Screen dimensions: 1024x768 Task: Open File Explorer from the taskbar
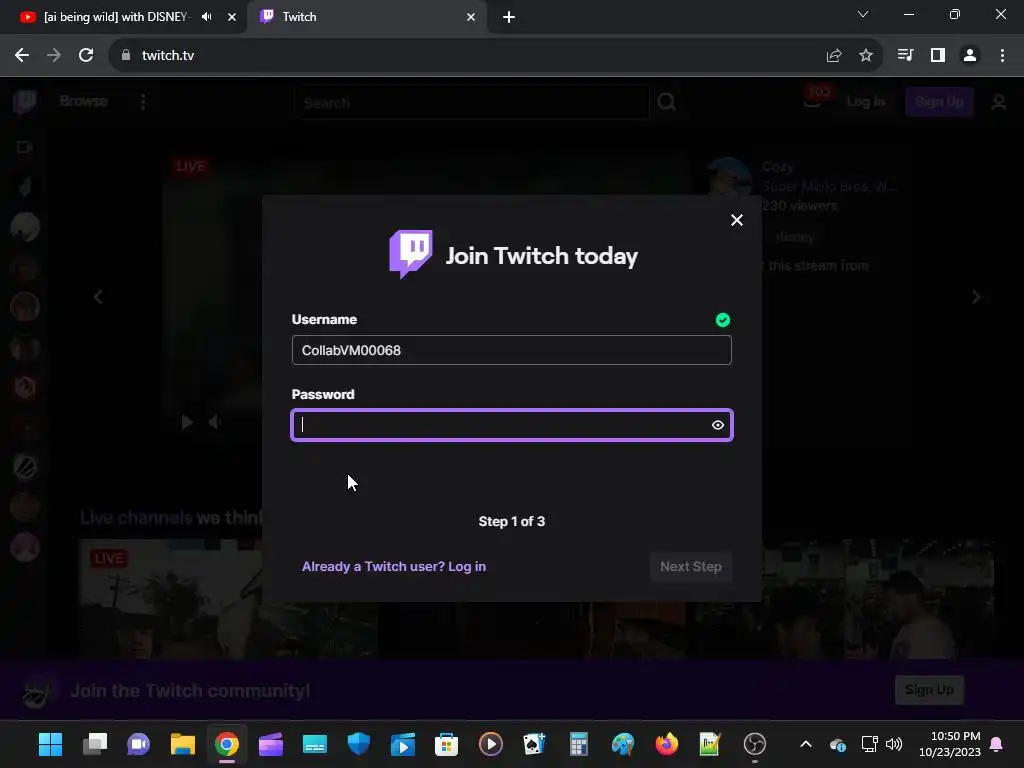tap(183, 744)
